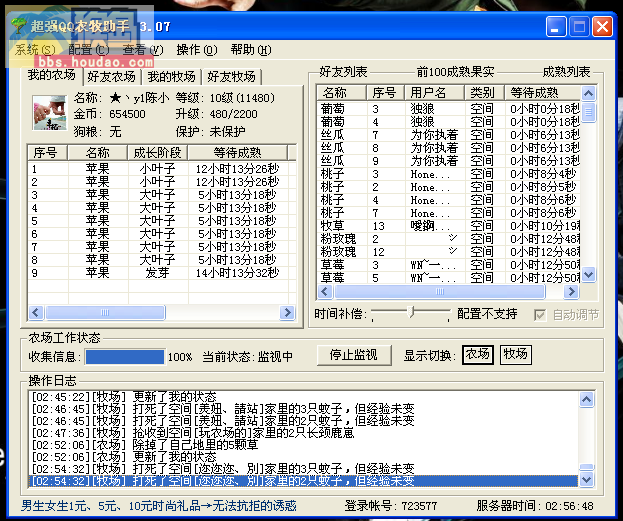Select 牧草 row with 序号 13

pyautogui.click(x=449, y=226)
